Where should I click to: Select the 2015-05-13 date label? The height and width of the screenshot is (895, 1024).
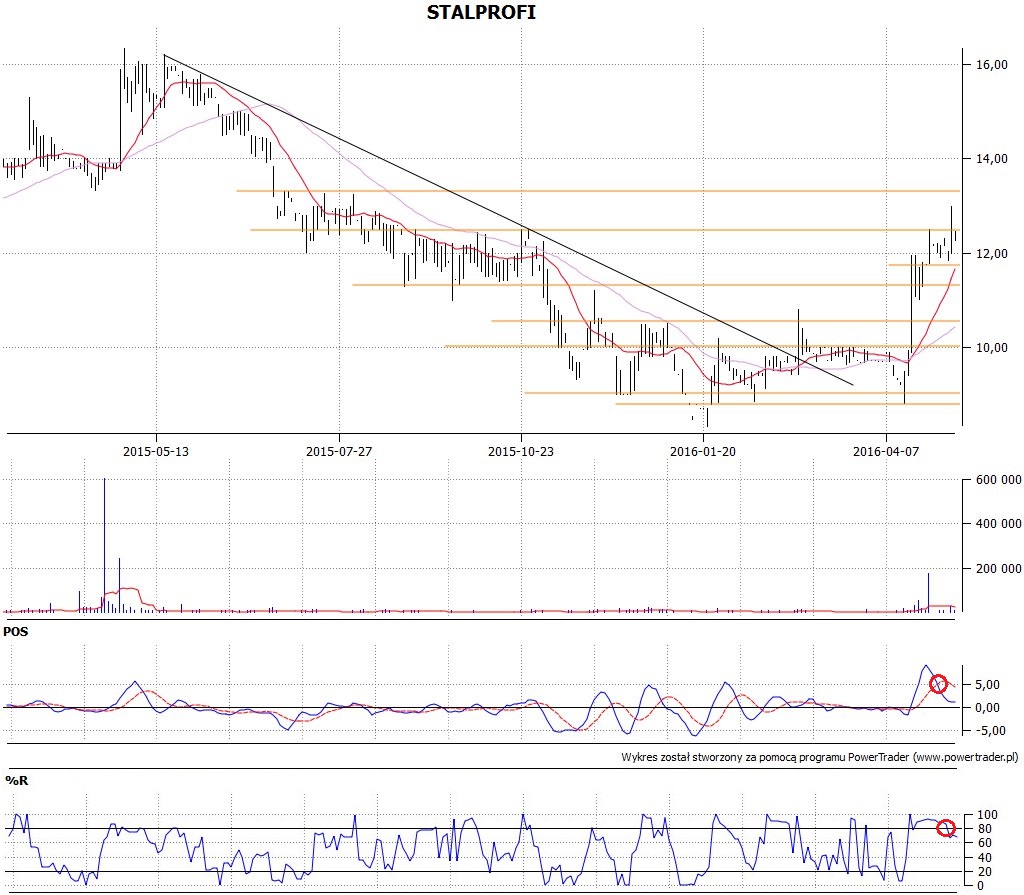point(156,451)
